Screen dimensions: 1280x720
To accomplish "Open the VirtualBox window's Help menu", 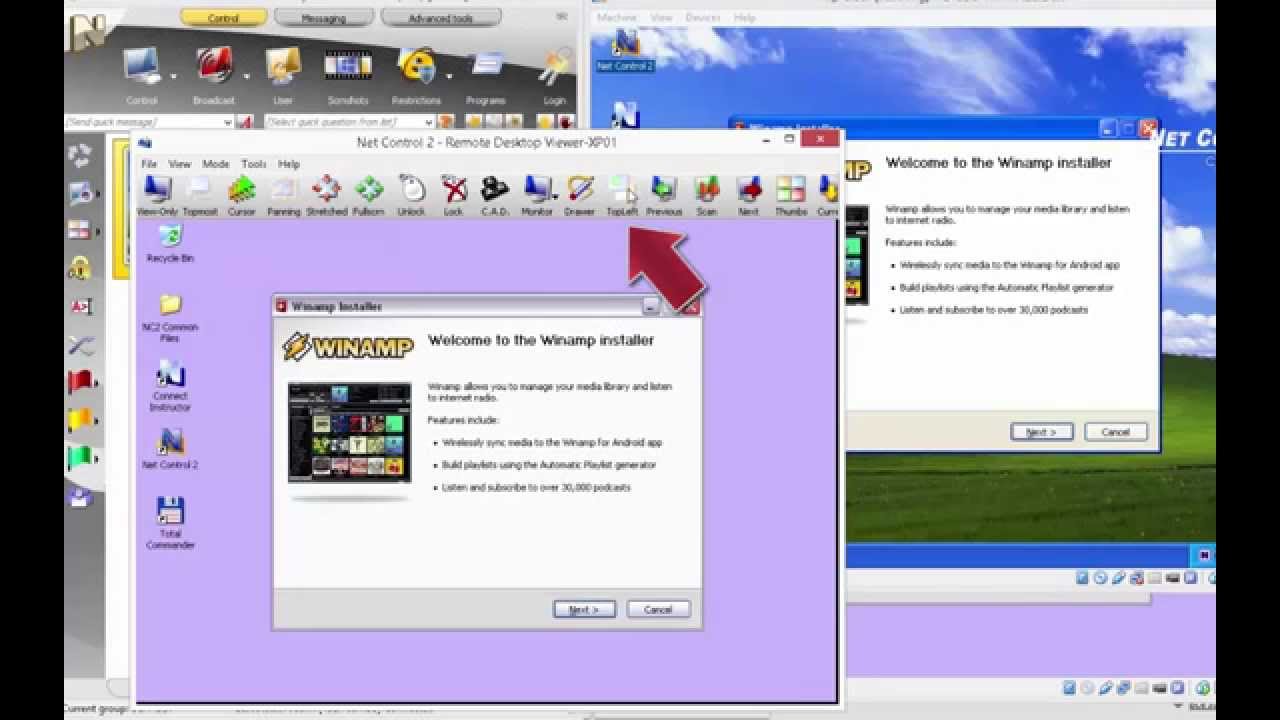I will tap(744, 18).
